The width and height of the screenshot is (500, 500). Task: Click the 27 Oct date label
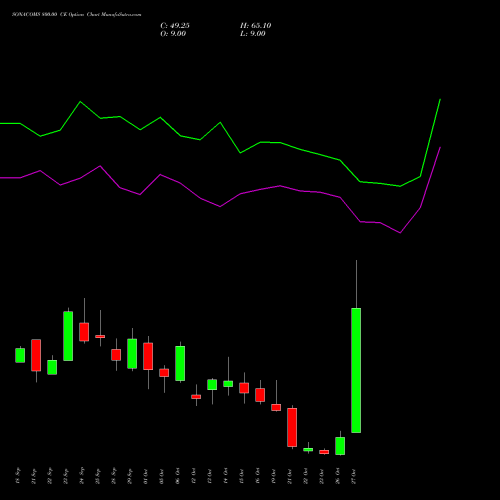(353, 476)
